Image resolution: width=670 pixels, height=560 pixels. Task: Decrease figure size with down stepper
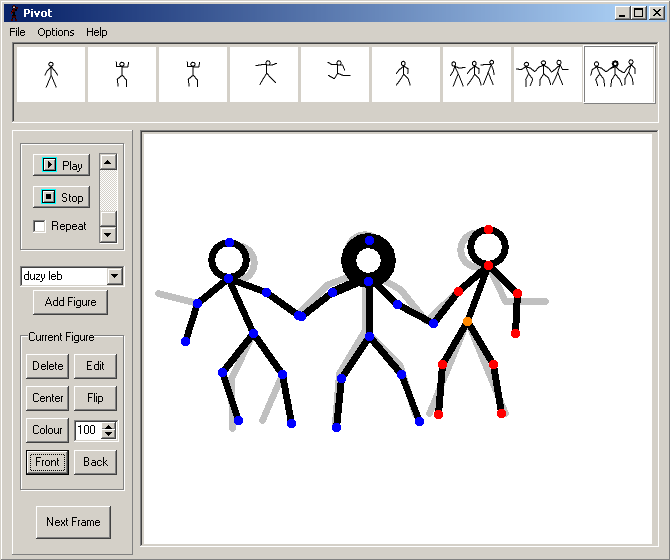tap(109, 434)
